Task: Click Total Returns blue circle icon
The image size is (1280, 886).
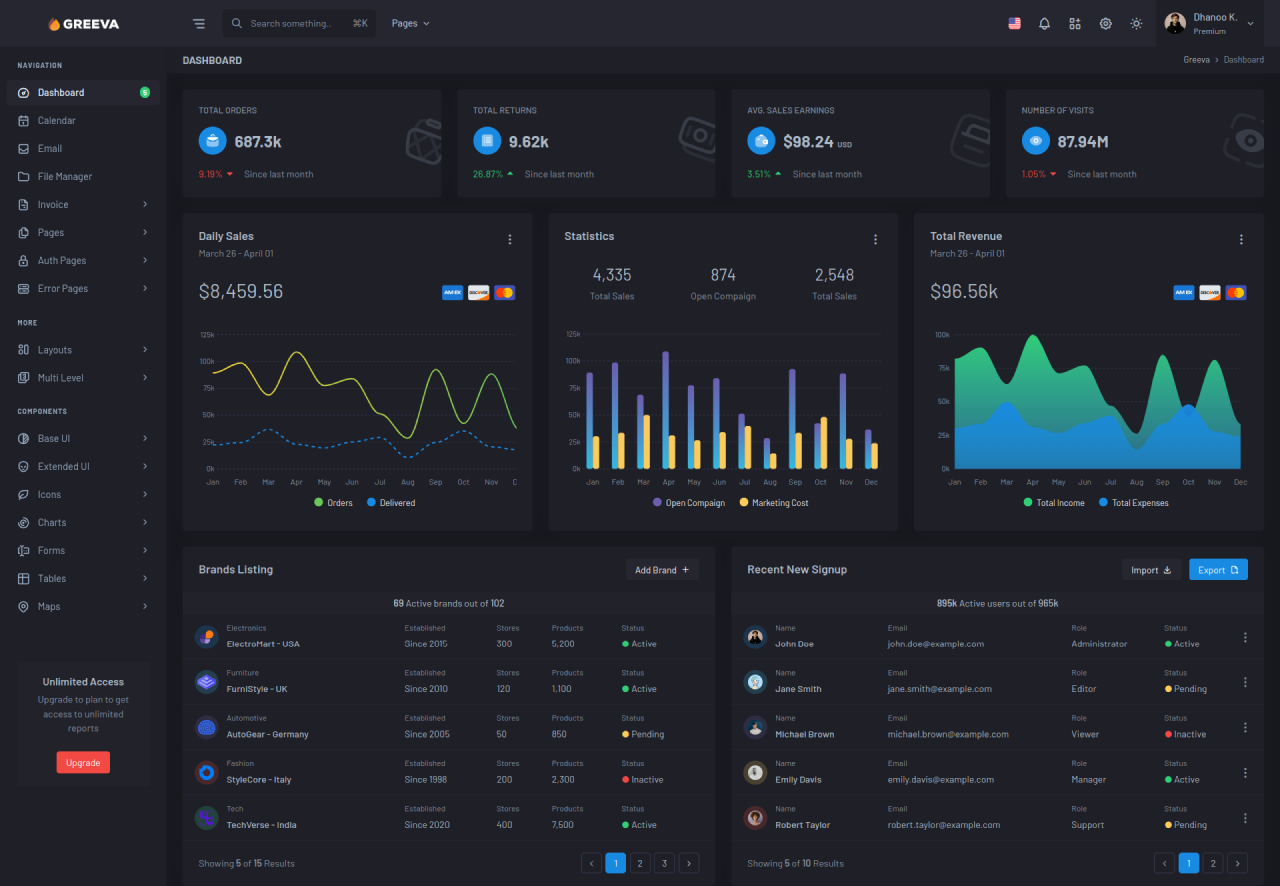Action: click(487, 141)
